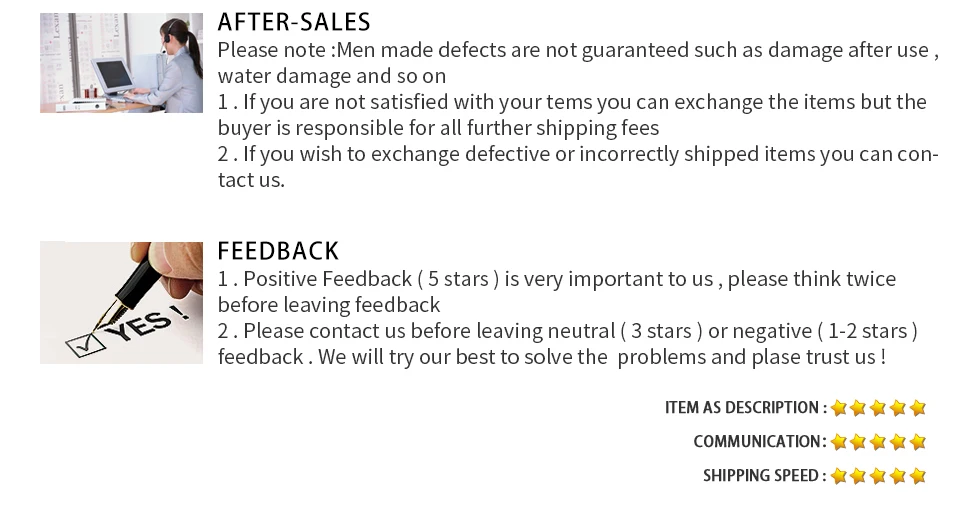Click the ITEM AS DESCRIPTION label
Image resolution: width=960 pixels, height=526 pixels.
(746, 408)
